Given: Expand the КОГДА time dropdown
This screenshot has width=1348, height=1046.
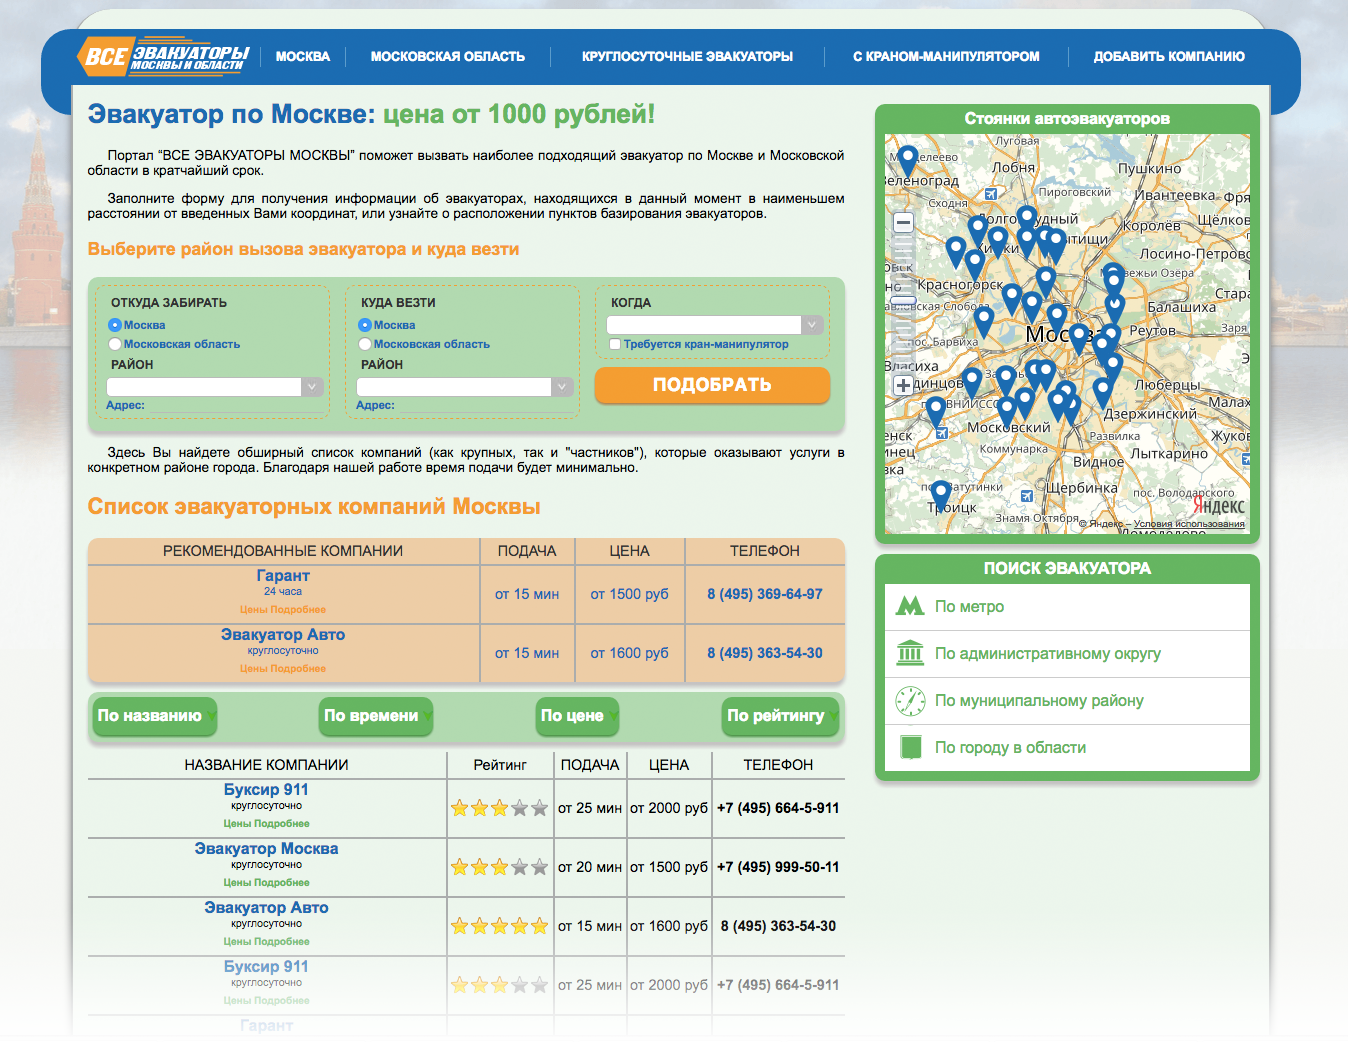Looking at the screenshot, I should tap(715, 325).
